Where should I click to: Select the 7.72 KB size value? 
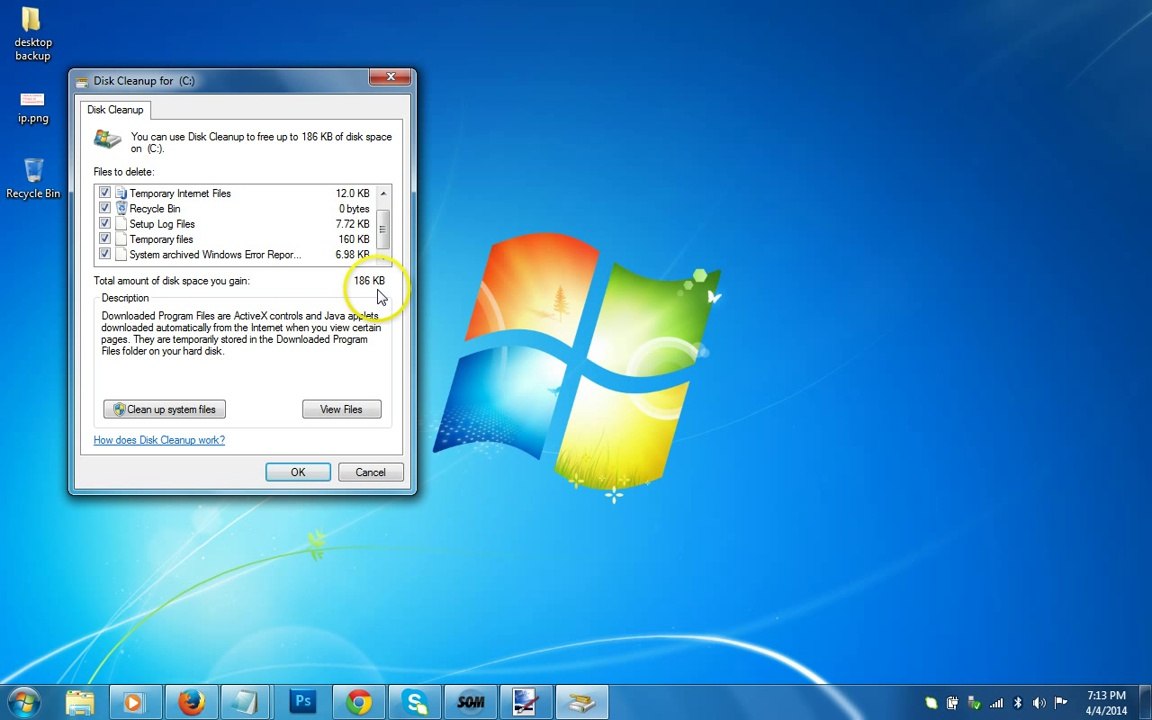[353, 224]
